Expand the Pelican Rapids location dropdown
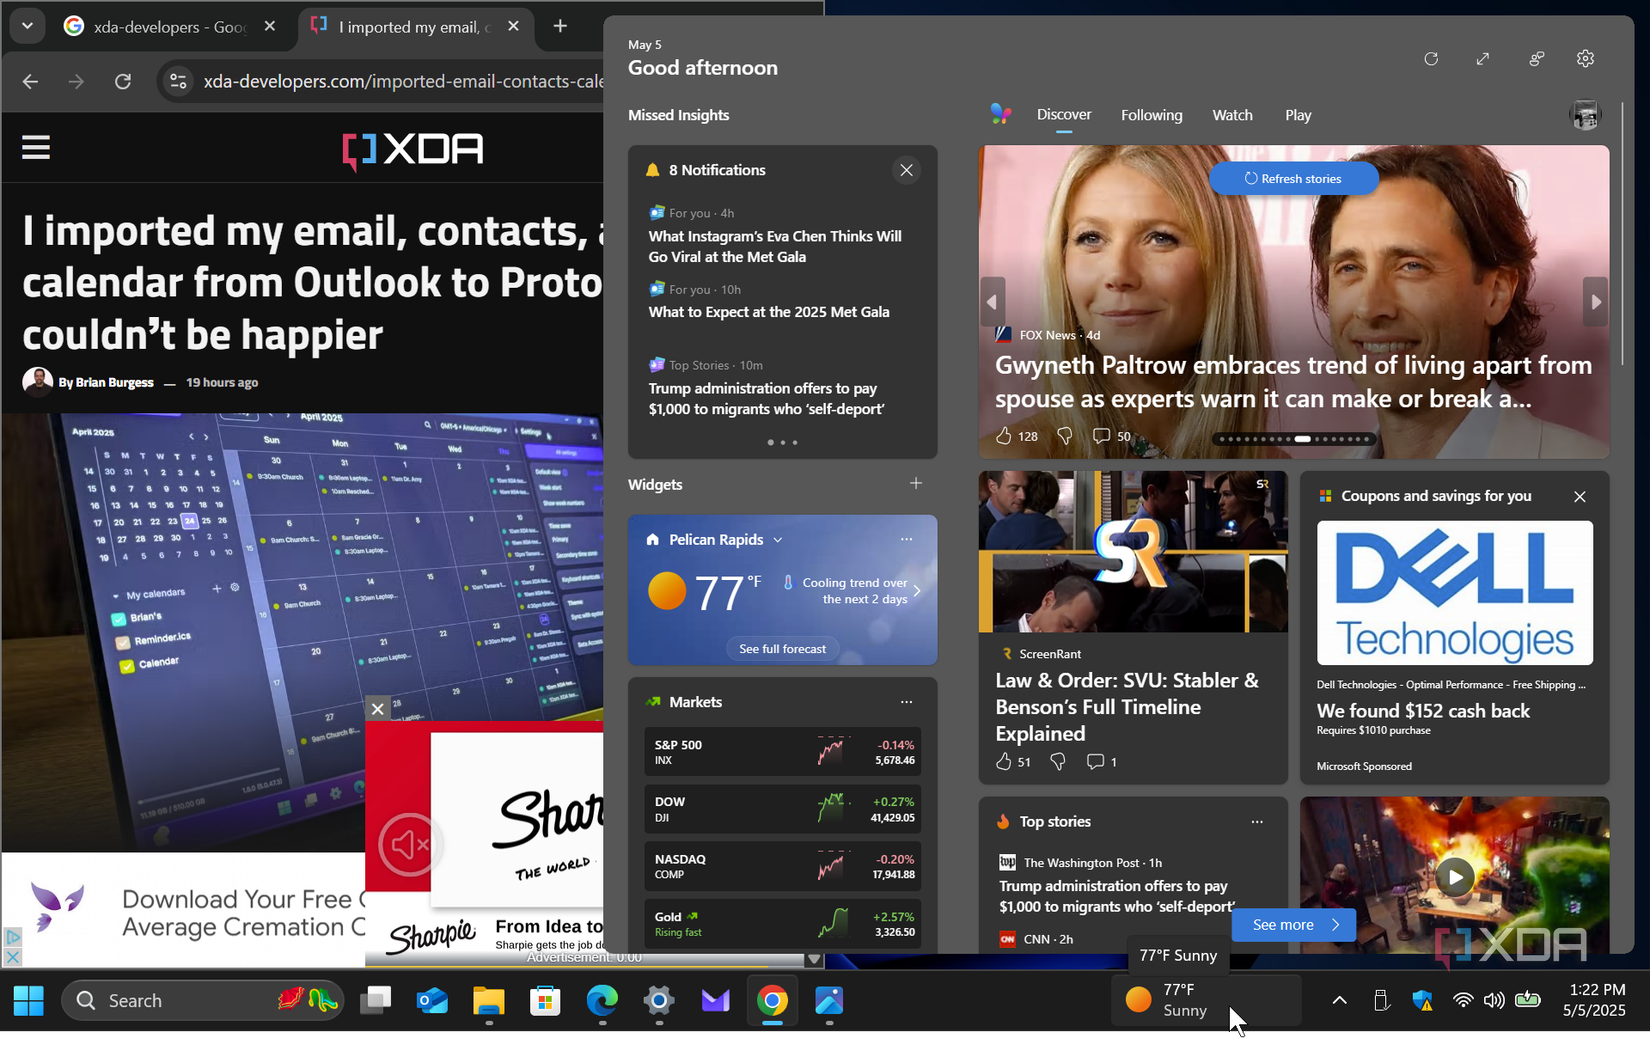This screenshot has height=1038, width=1650. pyautogui.click(x=778, y=539)
